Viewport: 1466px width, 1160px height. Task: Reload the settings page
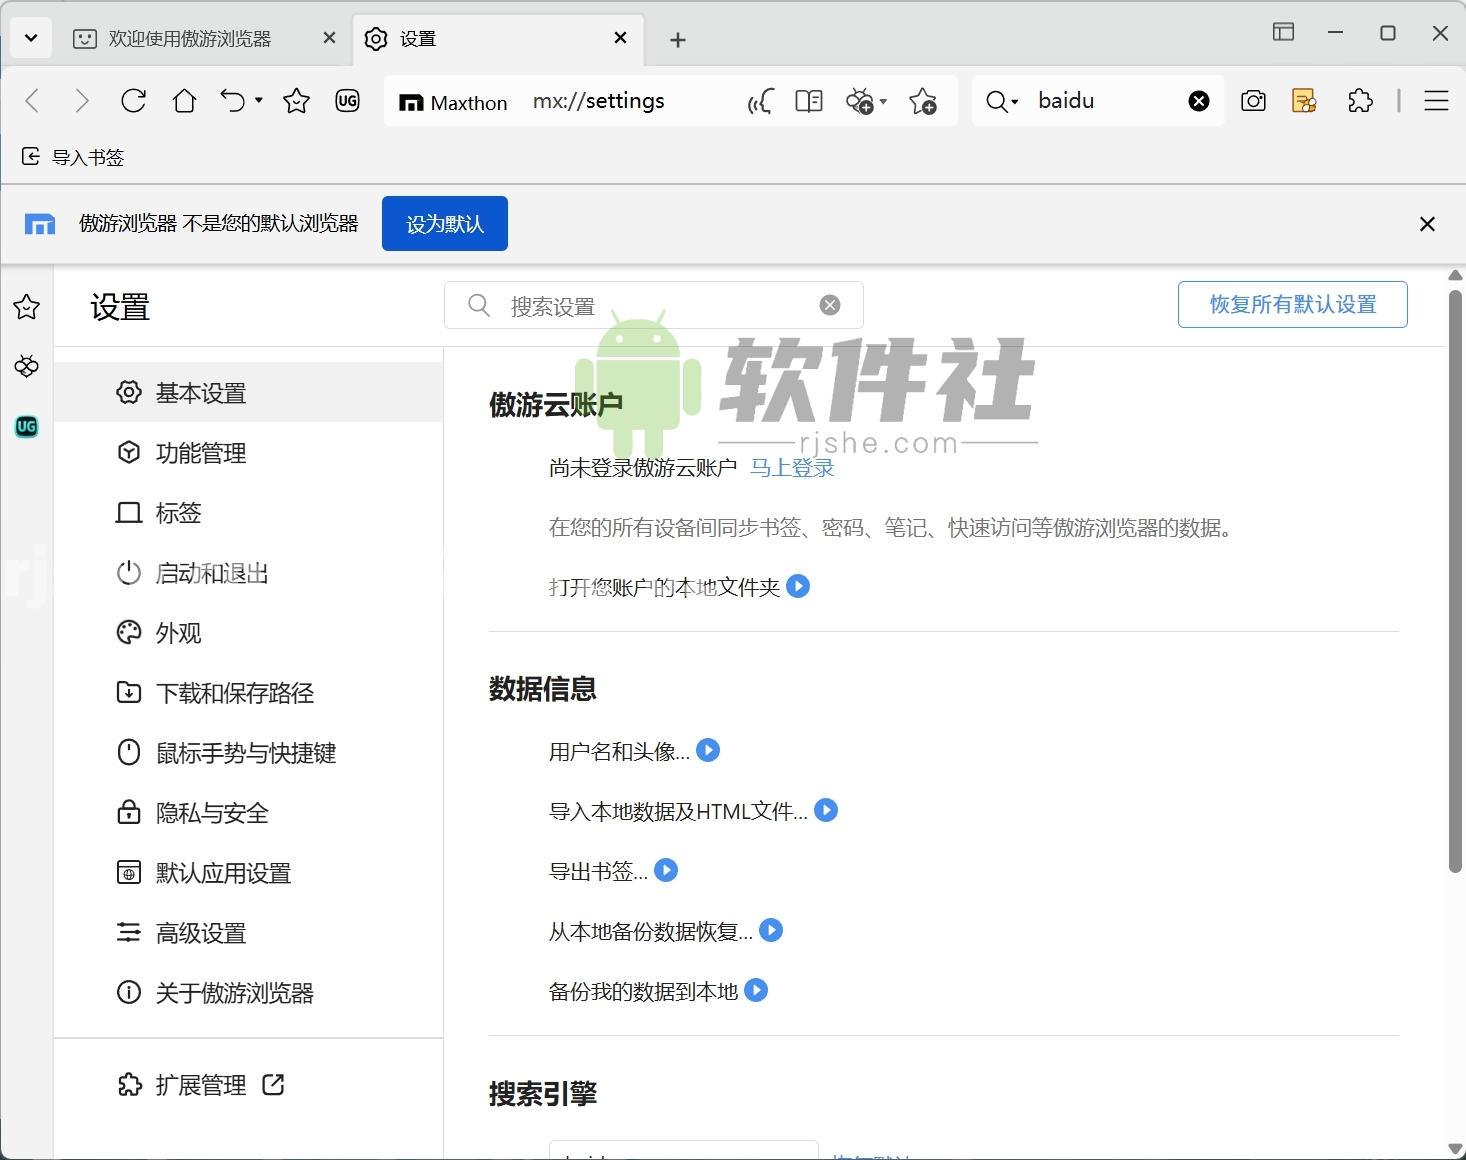pyautogui.click(x=133, y=100)
